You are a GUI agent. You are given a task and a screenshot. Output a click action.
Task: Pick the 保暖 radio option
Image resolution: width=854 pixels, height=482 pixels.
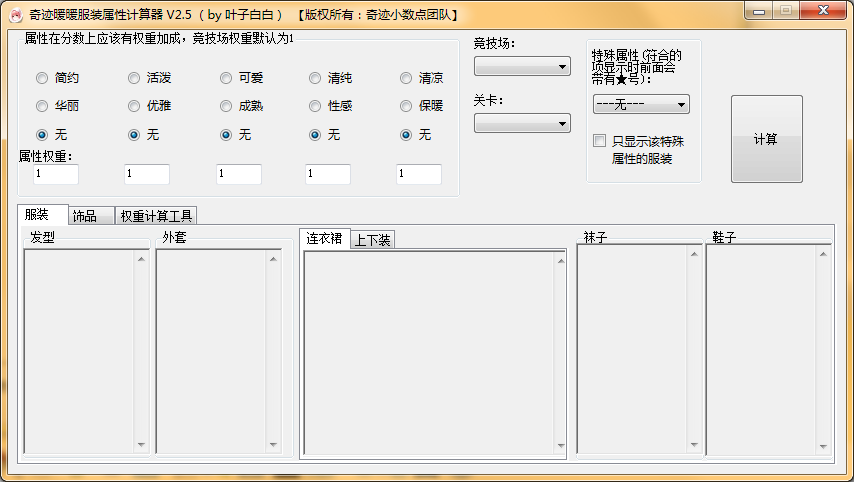[406, 106]
